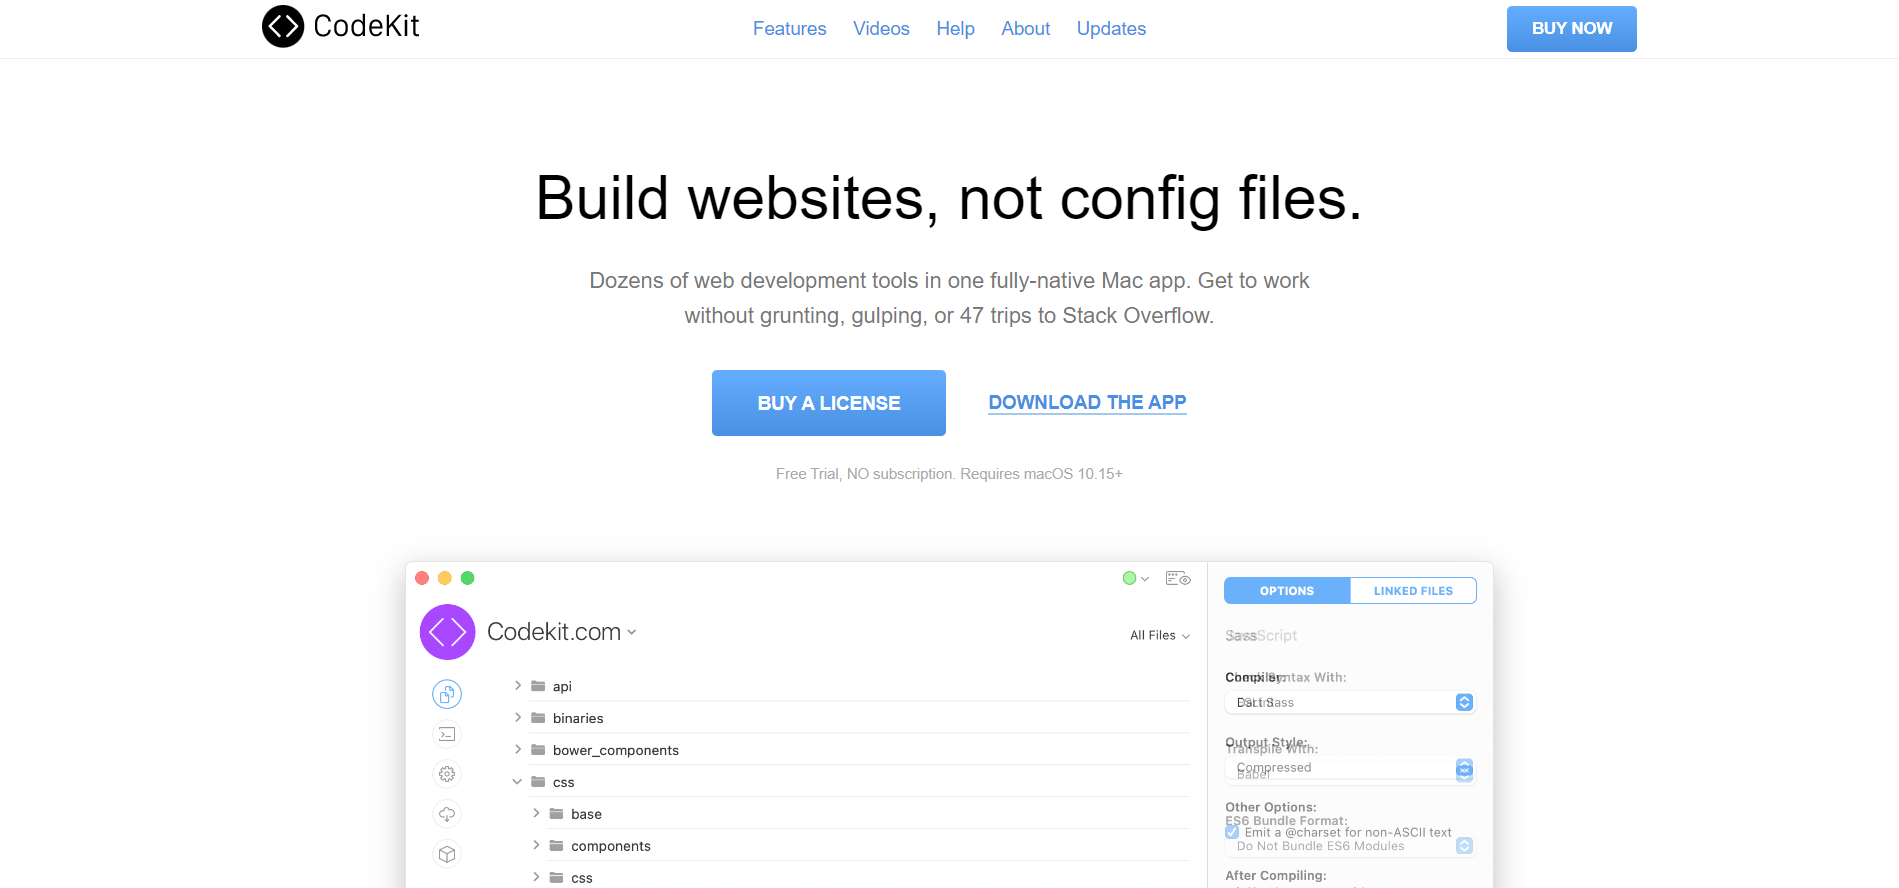Viewport: 1899px width, 888px height.
Task: Open the packages cube sidebar icon
Action: [x=447, y=854]
